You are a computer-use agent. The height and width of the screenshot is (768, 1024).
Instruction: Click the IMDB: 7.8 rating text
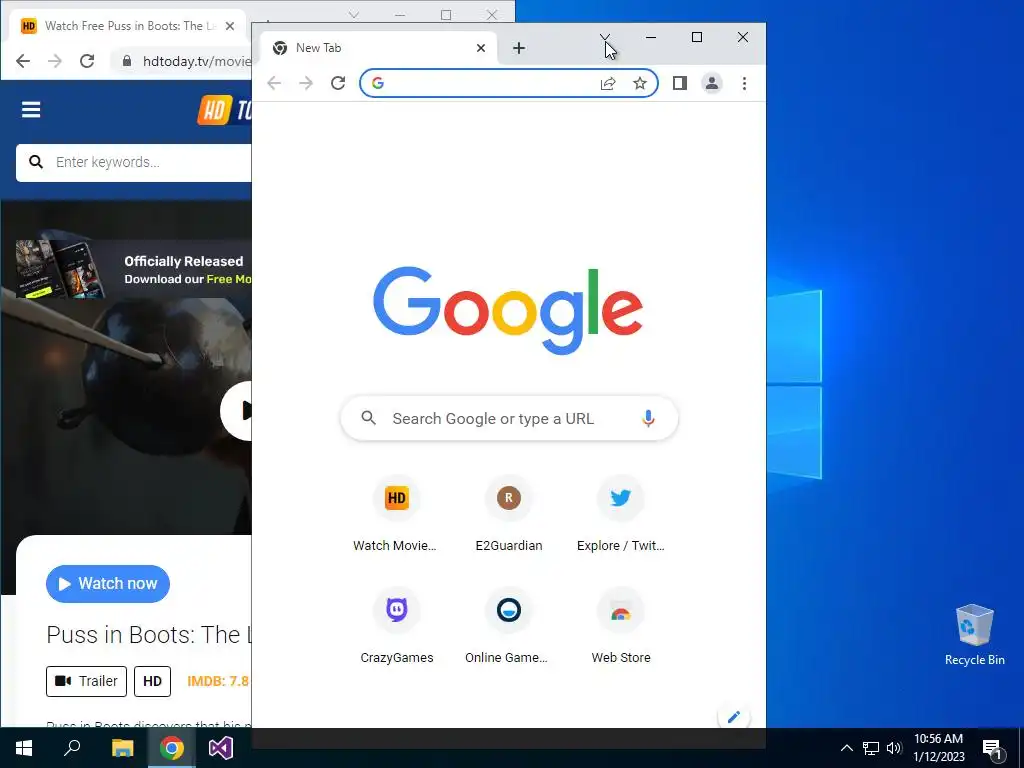[218, 681]
